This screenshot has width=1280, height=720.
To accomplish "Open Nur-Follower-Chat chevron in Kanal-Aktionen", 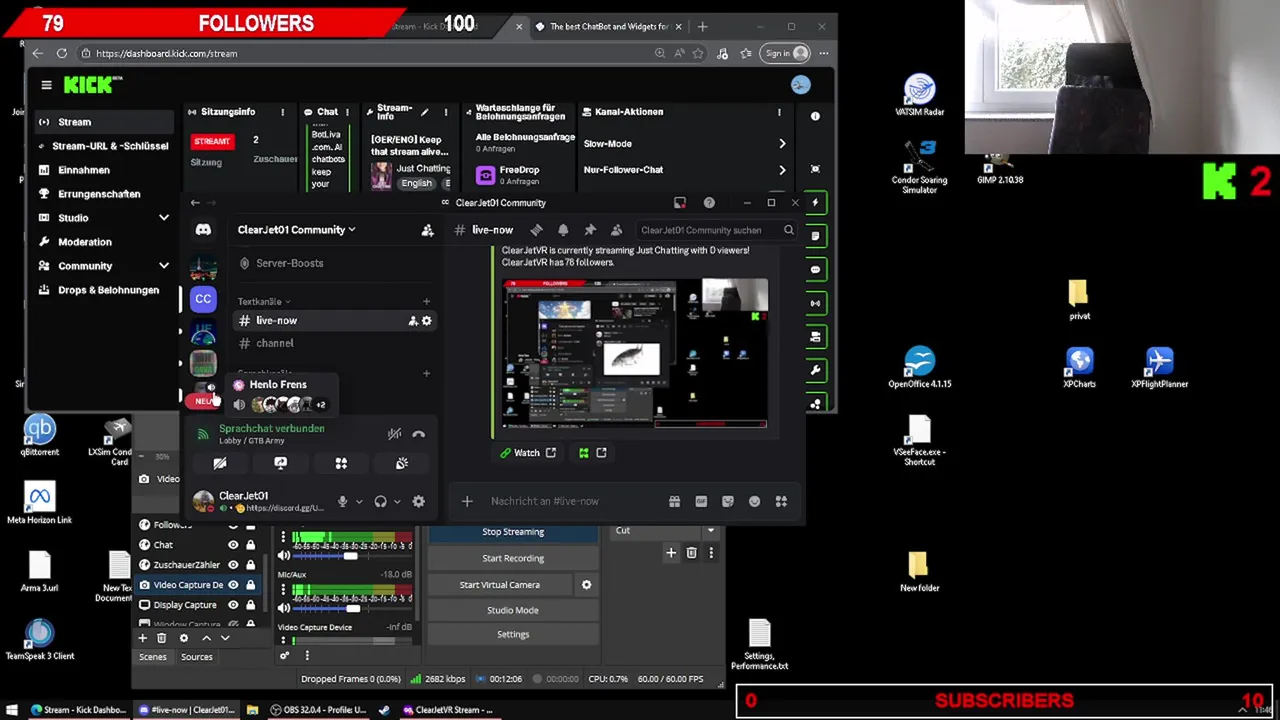I will point(782,170).
